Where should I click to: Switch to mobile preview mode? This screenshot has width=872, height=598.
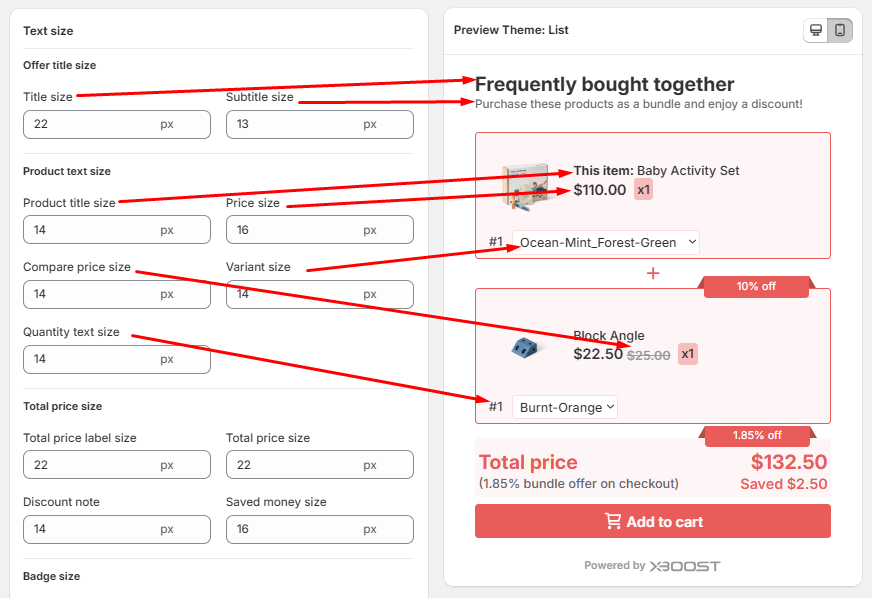coord(840,30)
